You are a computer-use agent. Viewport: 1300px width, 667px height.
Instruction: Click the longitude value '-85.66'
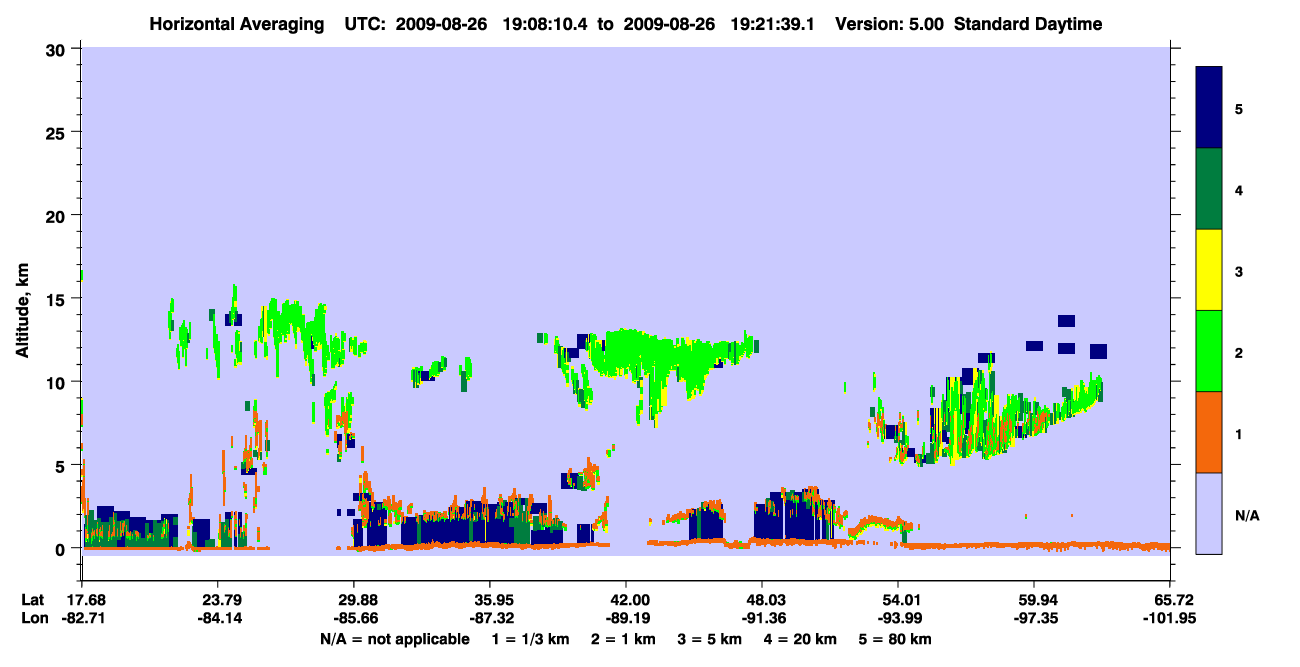[x=353, y=619]
